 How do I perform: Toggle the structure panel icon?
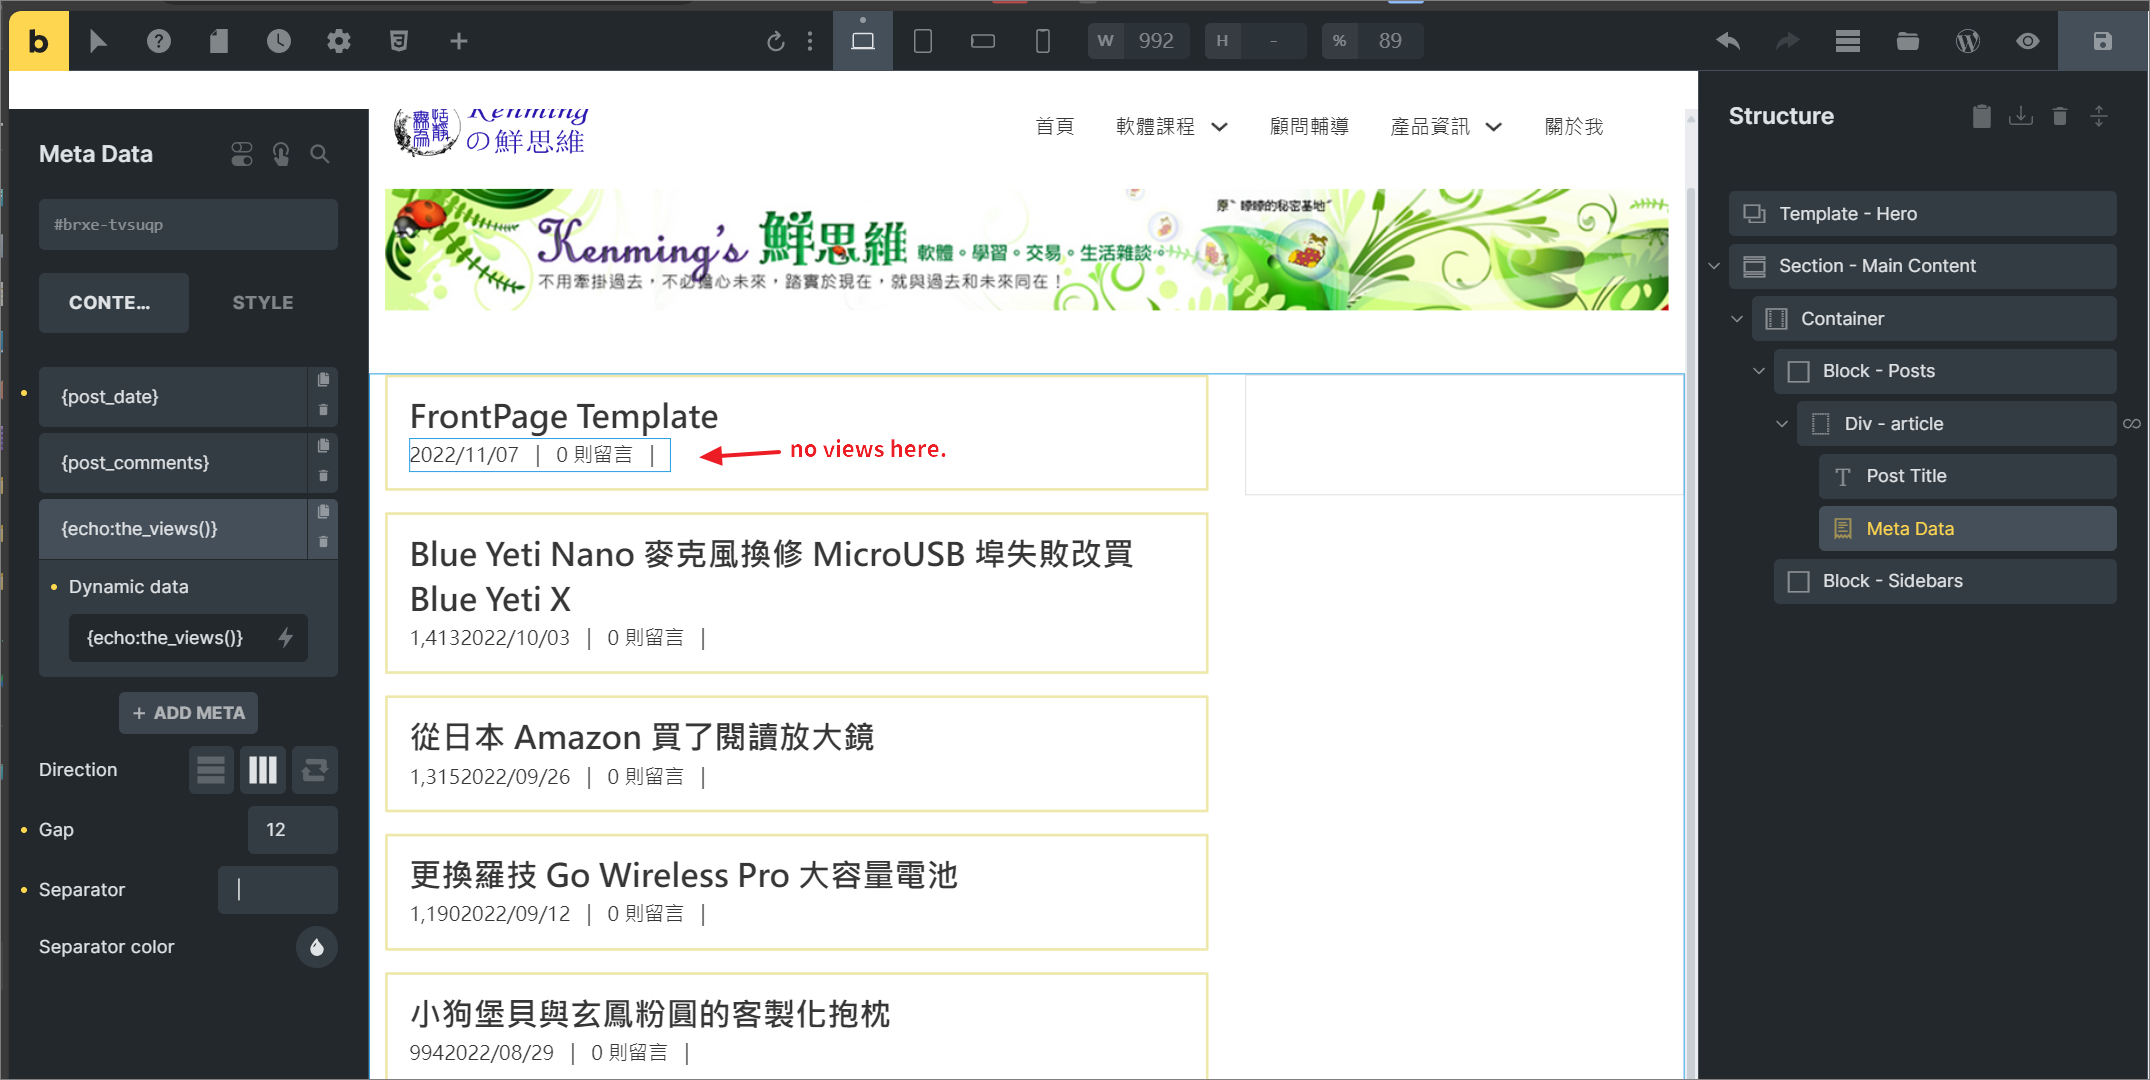pyautogui.click(x=1848, y=41)
